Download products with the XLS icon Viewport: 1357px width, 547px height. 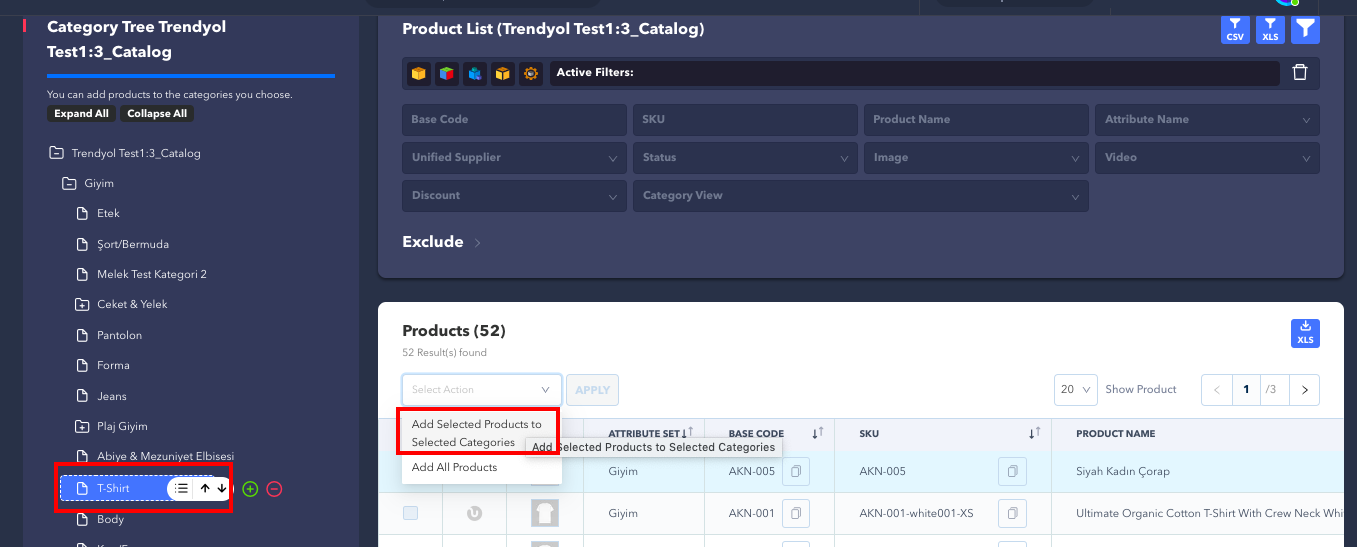[1305, 334]
